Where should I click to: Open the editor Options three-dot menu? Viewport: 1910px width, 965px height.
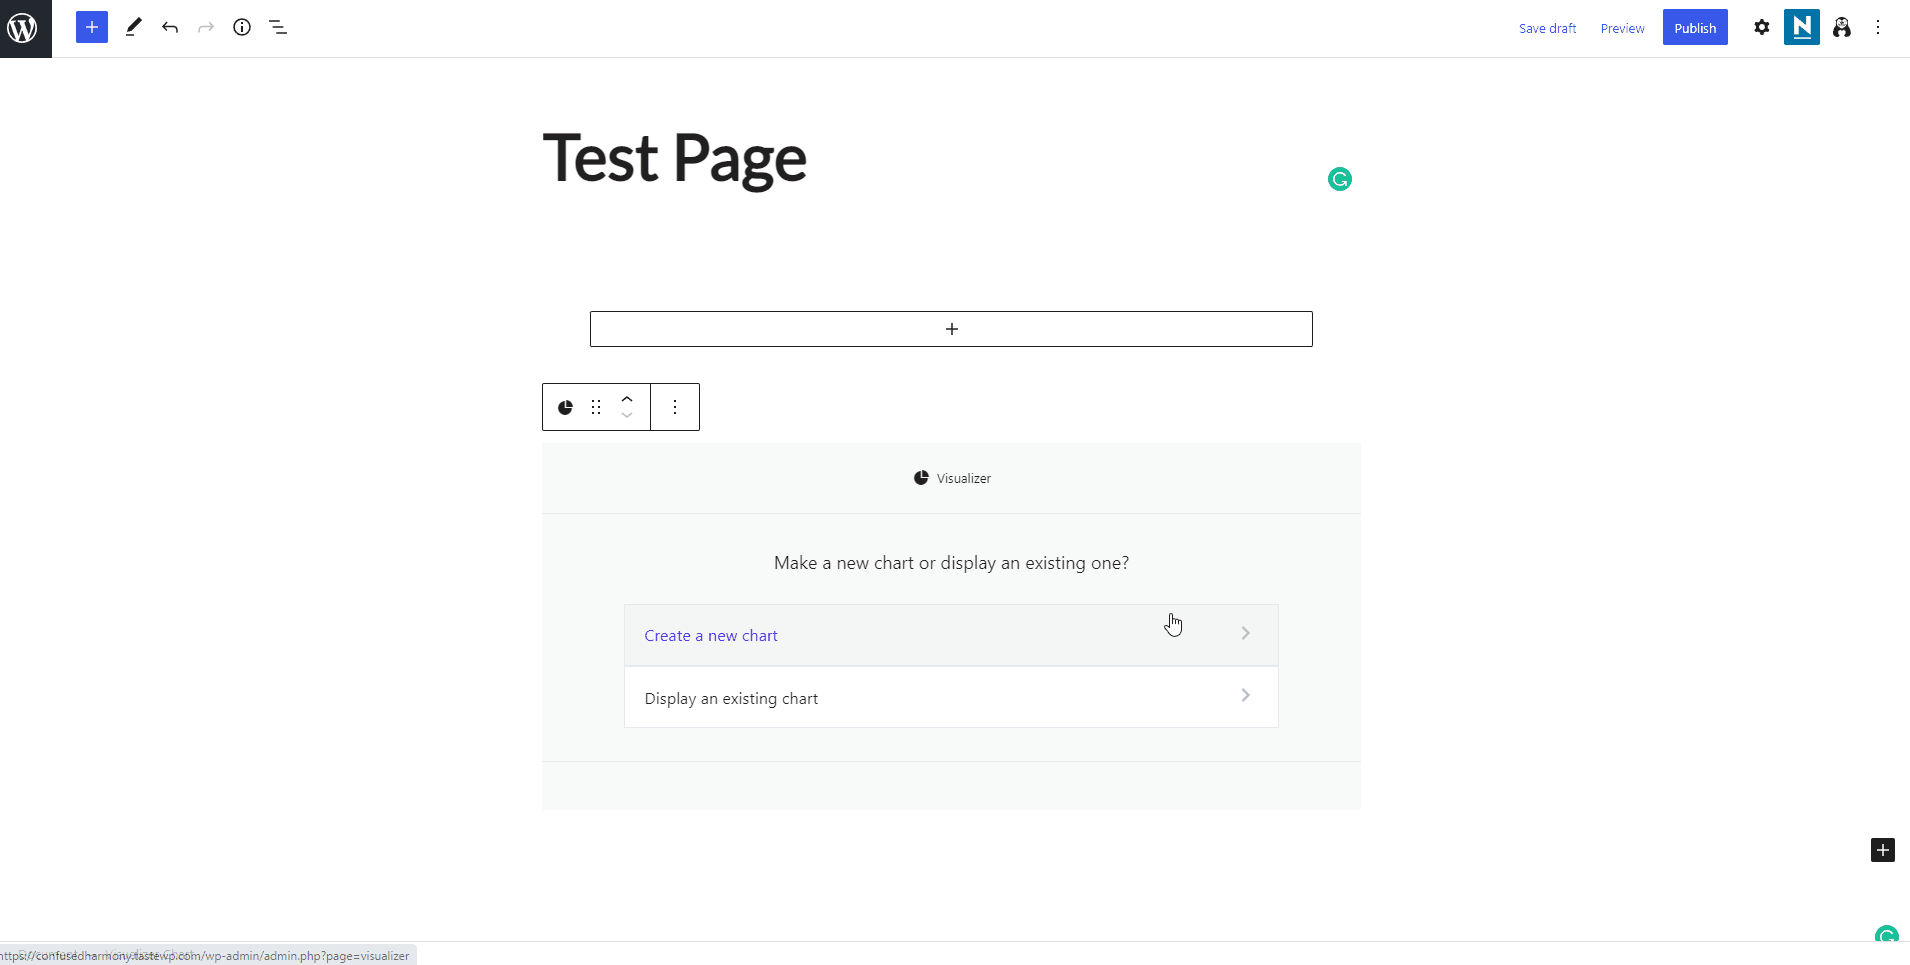tap(1878, 28)
